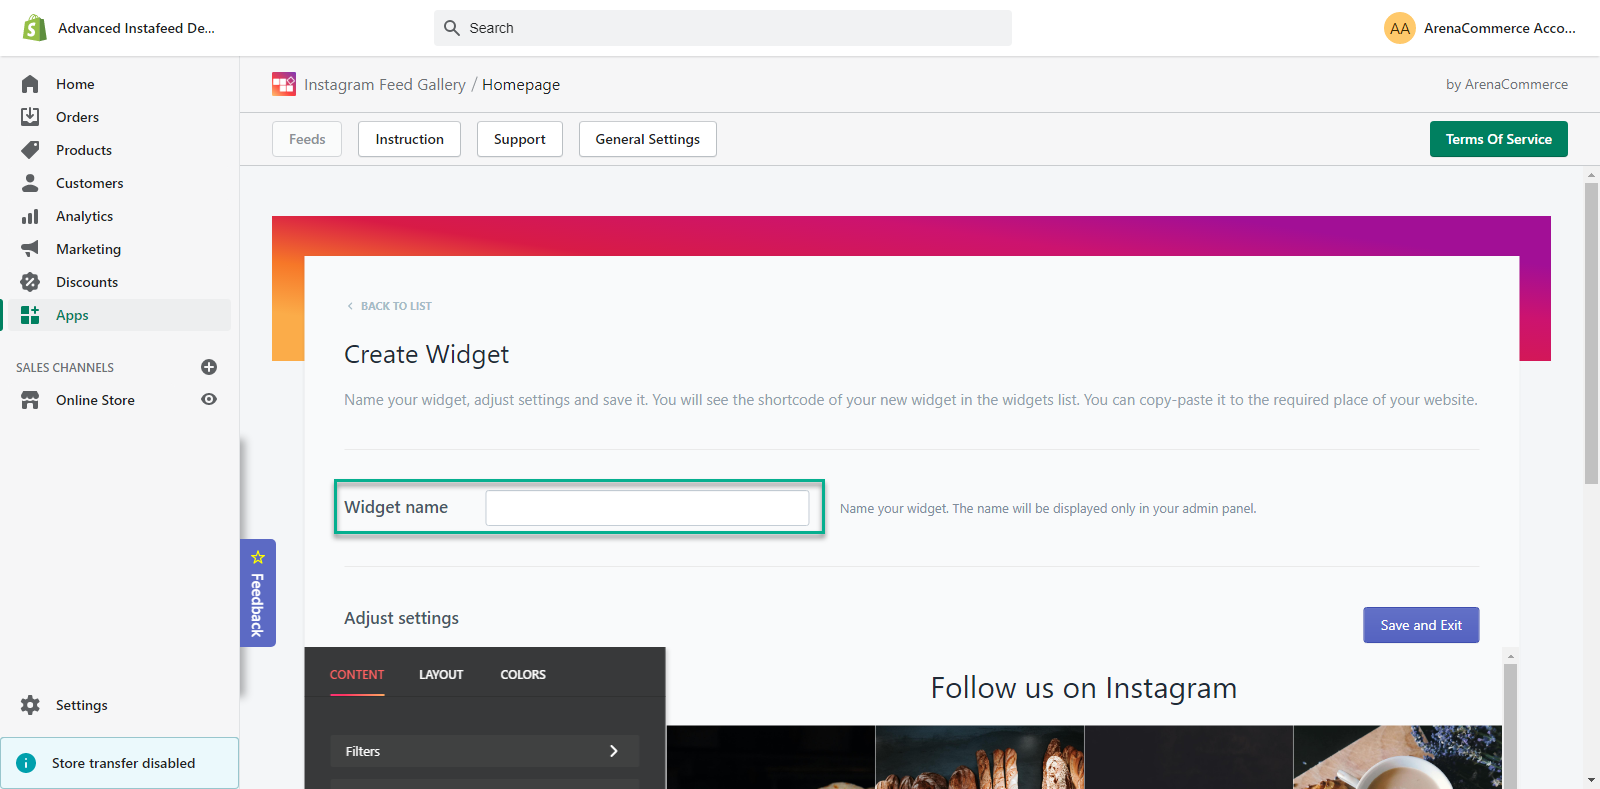Go to Home in sidebar
Screen dimensions: 1600x789
[75, 84]
